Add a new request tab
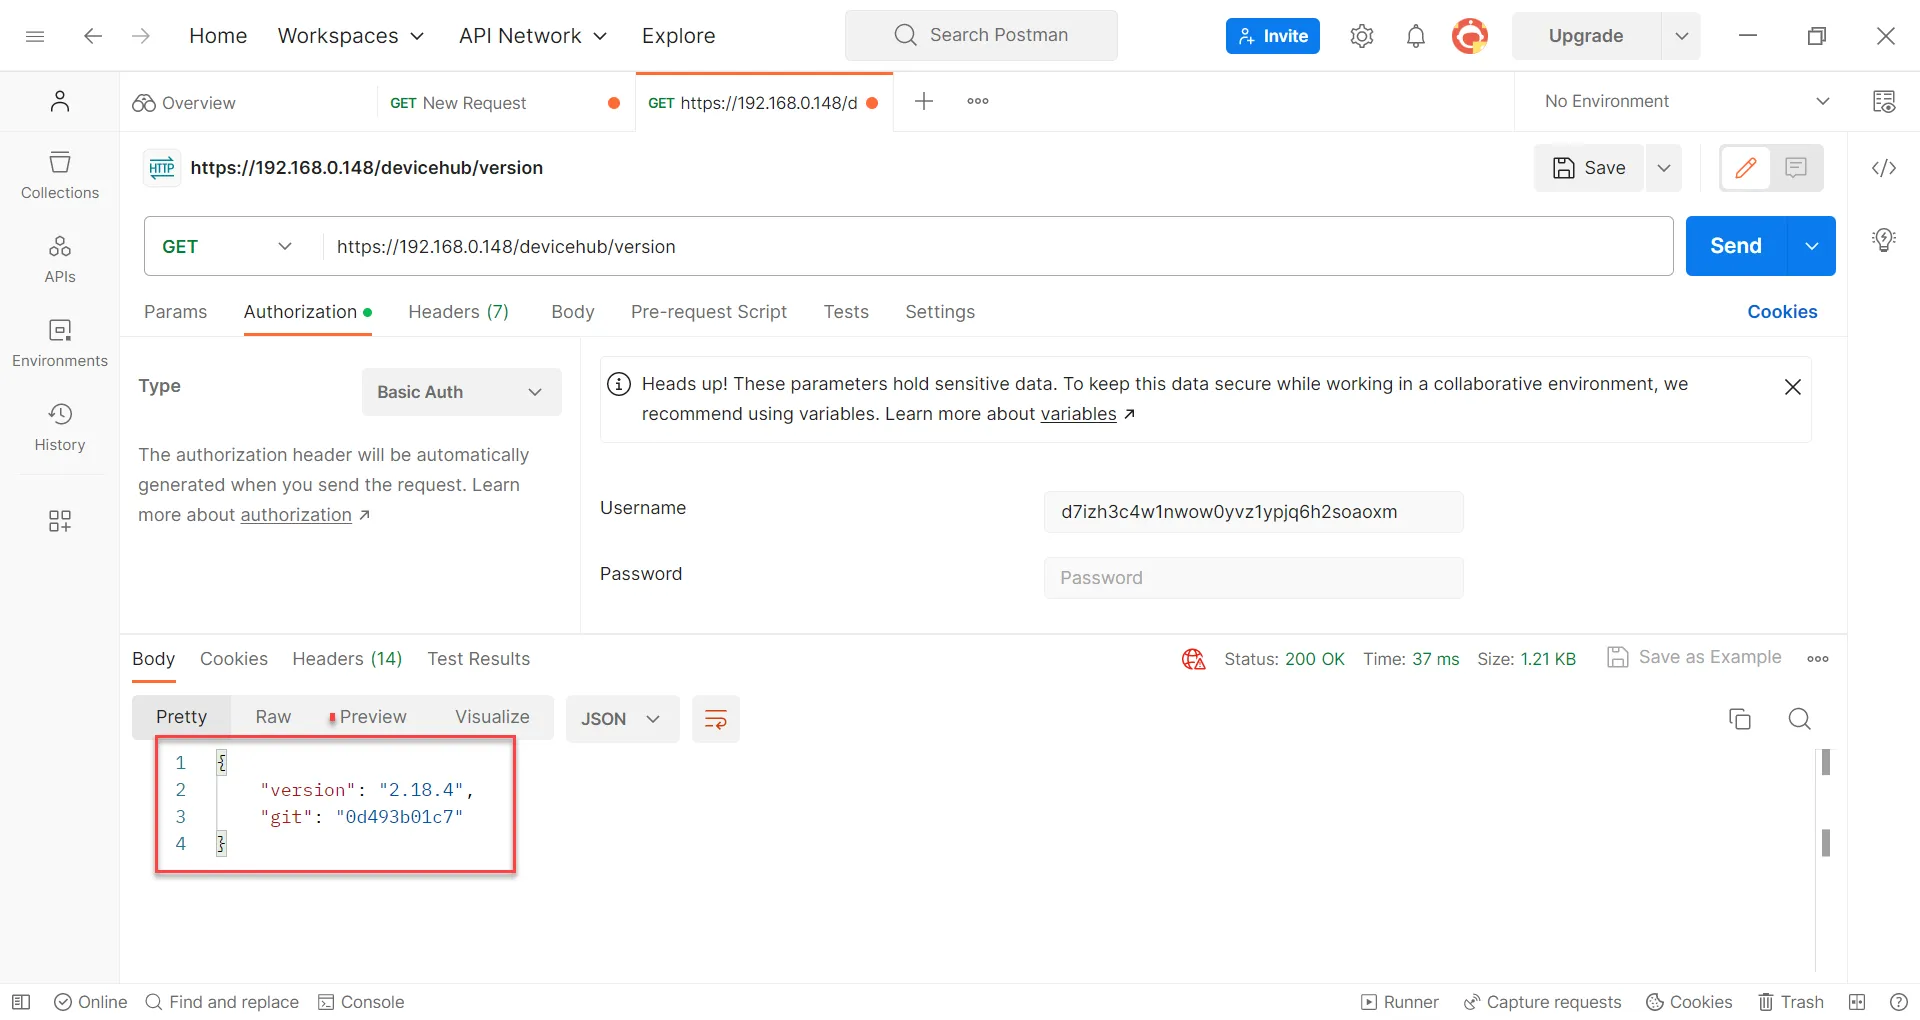The height and width of the screenshot is (1020, 1920). pyautogui.click(x=924, y=101)
